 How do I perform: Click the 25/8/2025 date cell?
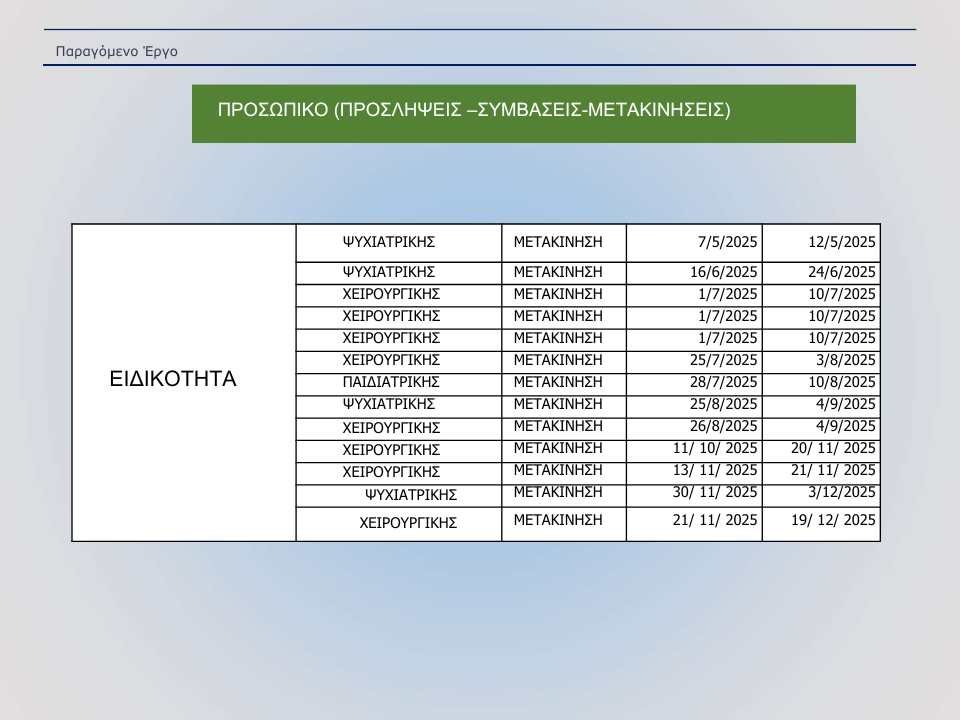click(694, 404)
